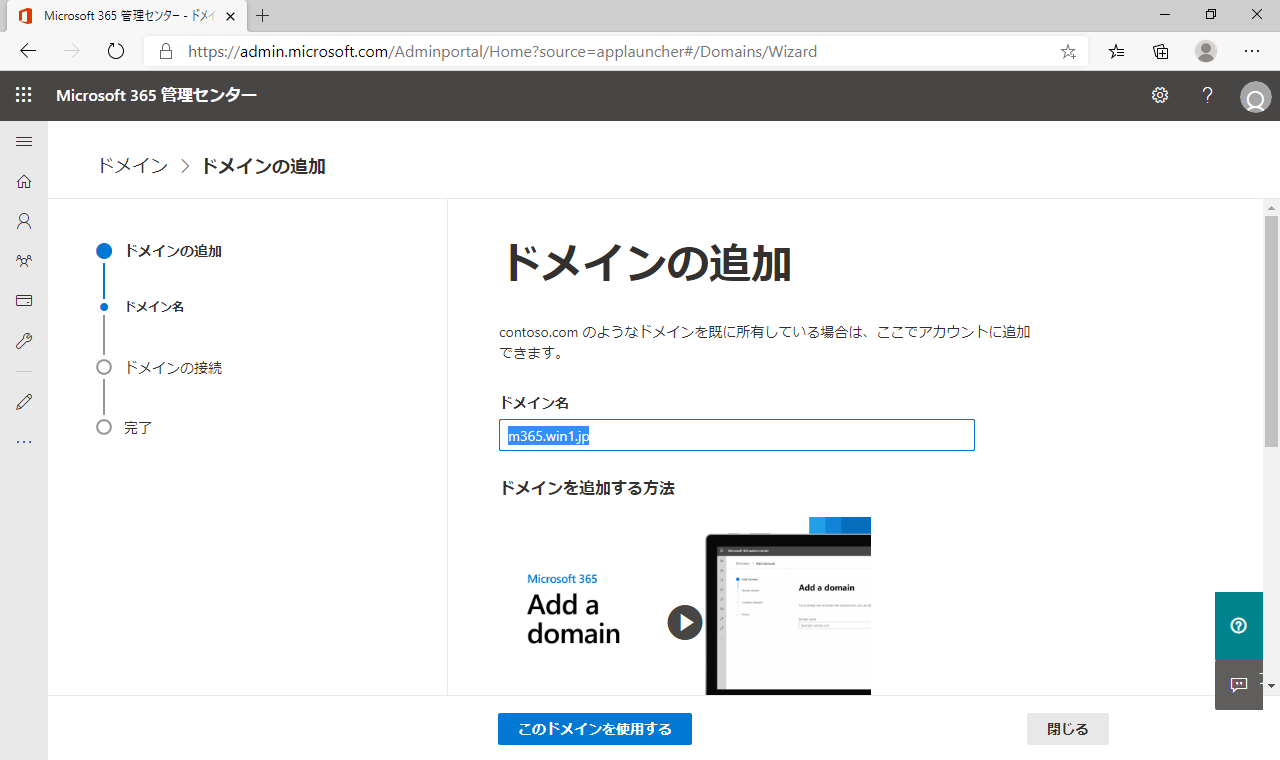Click the Microsoft 365 管理センター title
1280x760 pixels.
(157, 95)
